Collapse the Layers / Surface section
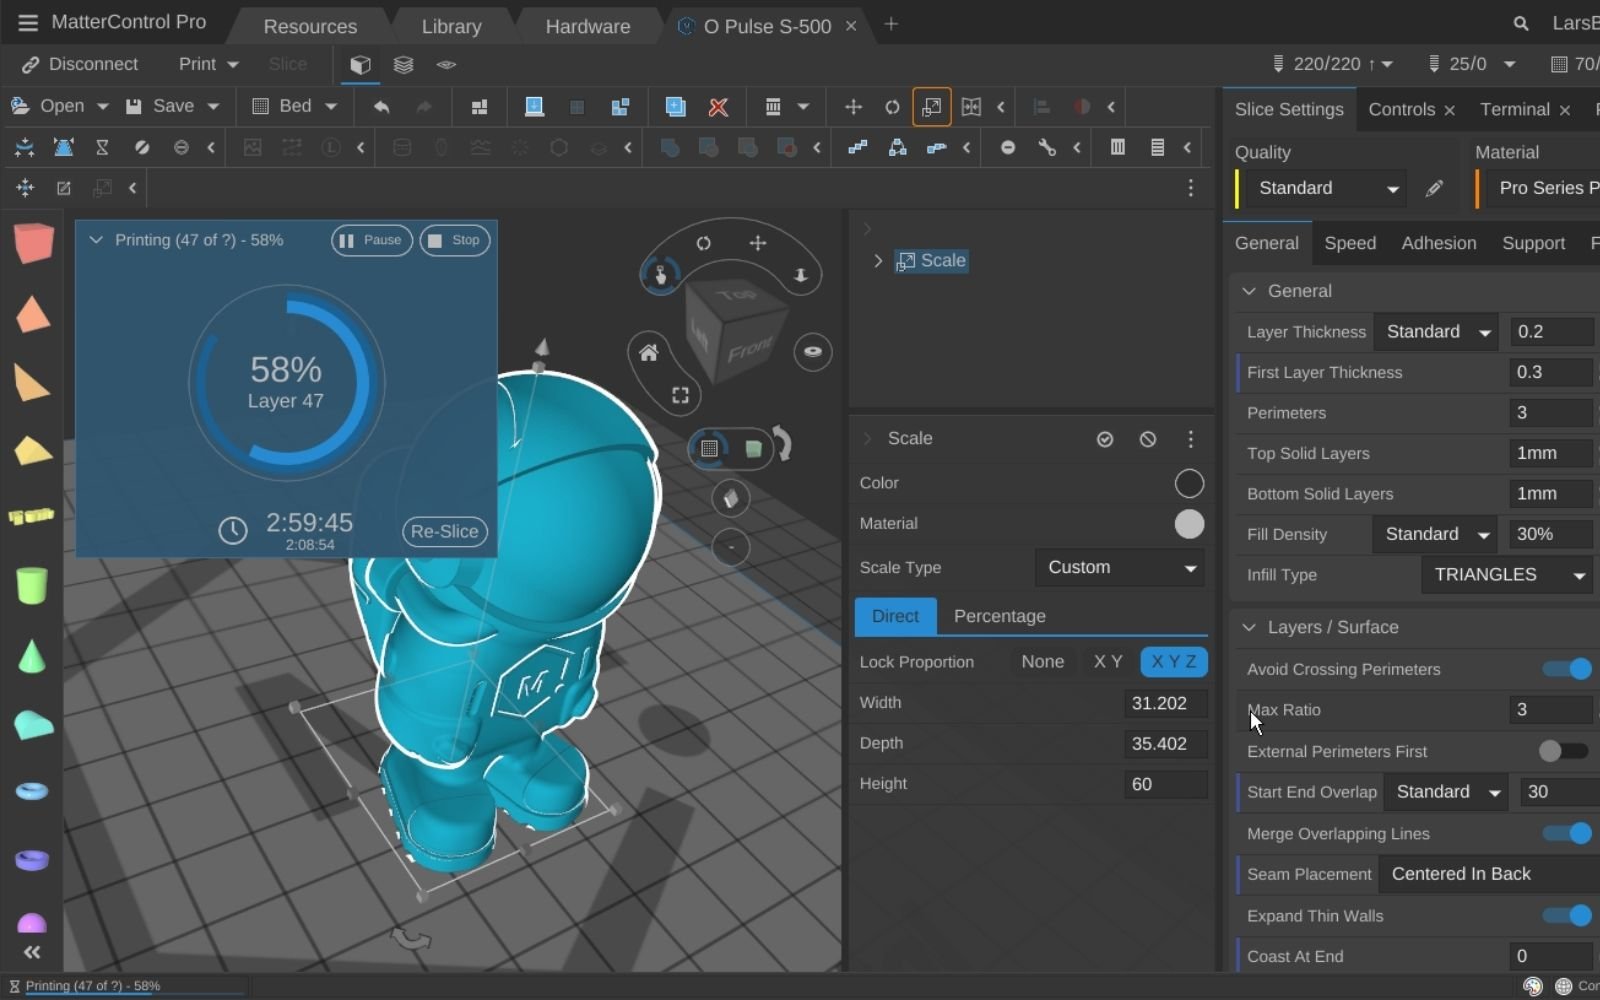Viewport: 1600px width, 1000px height. [x=1248, y=627]
